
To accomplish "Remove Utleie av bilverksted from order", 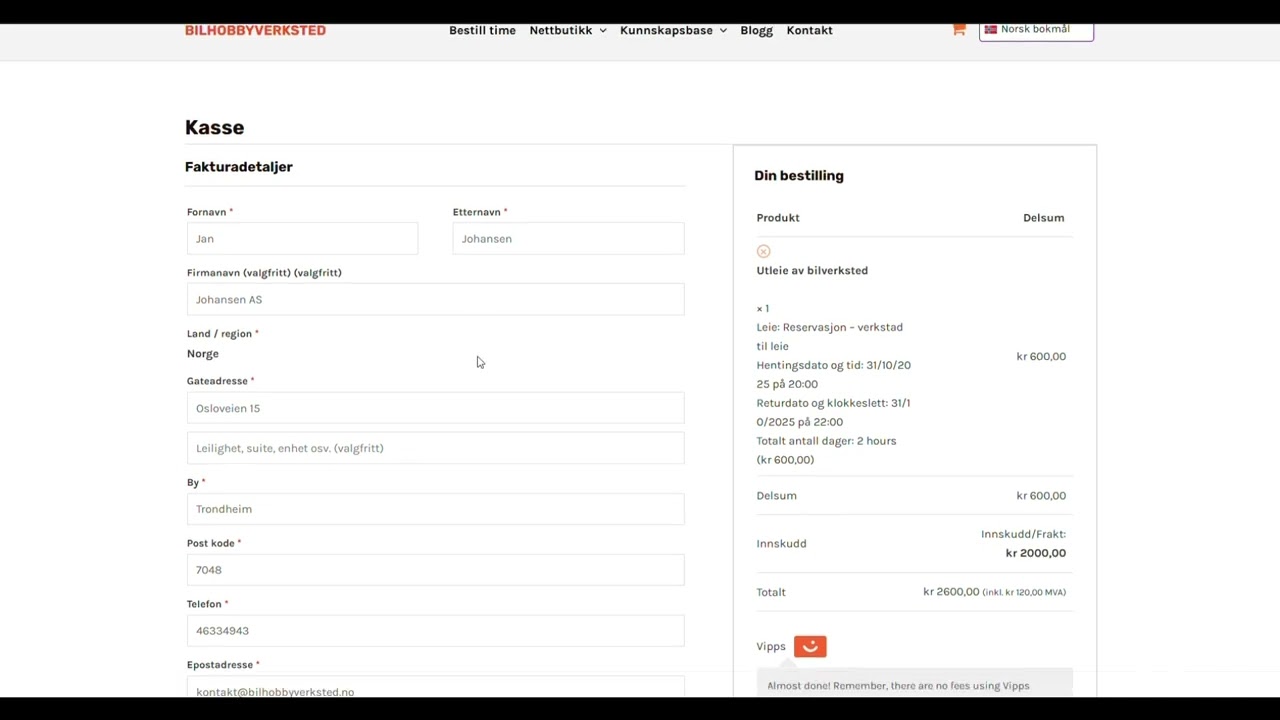I will tap(764, 251).
